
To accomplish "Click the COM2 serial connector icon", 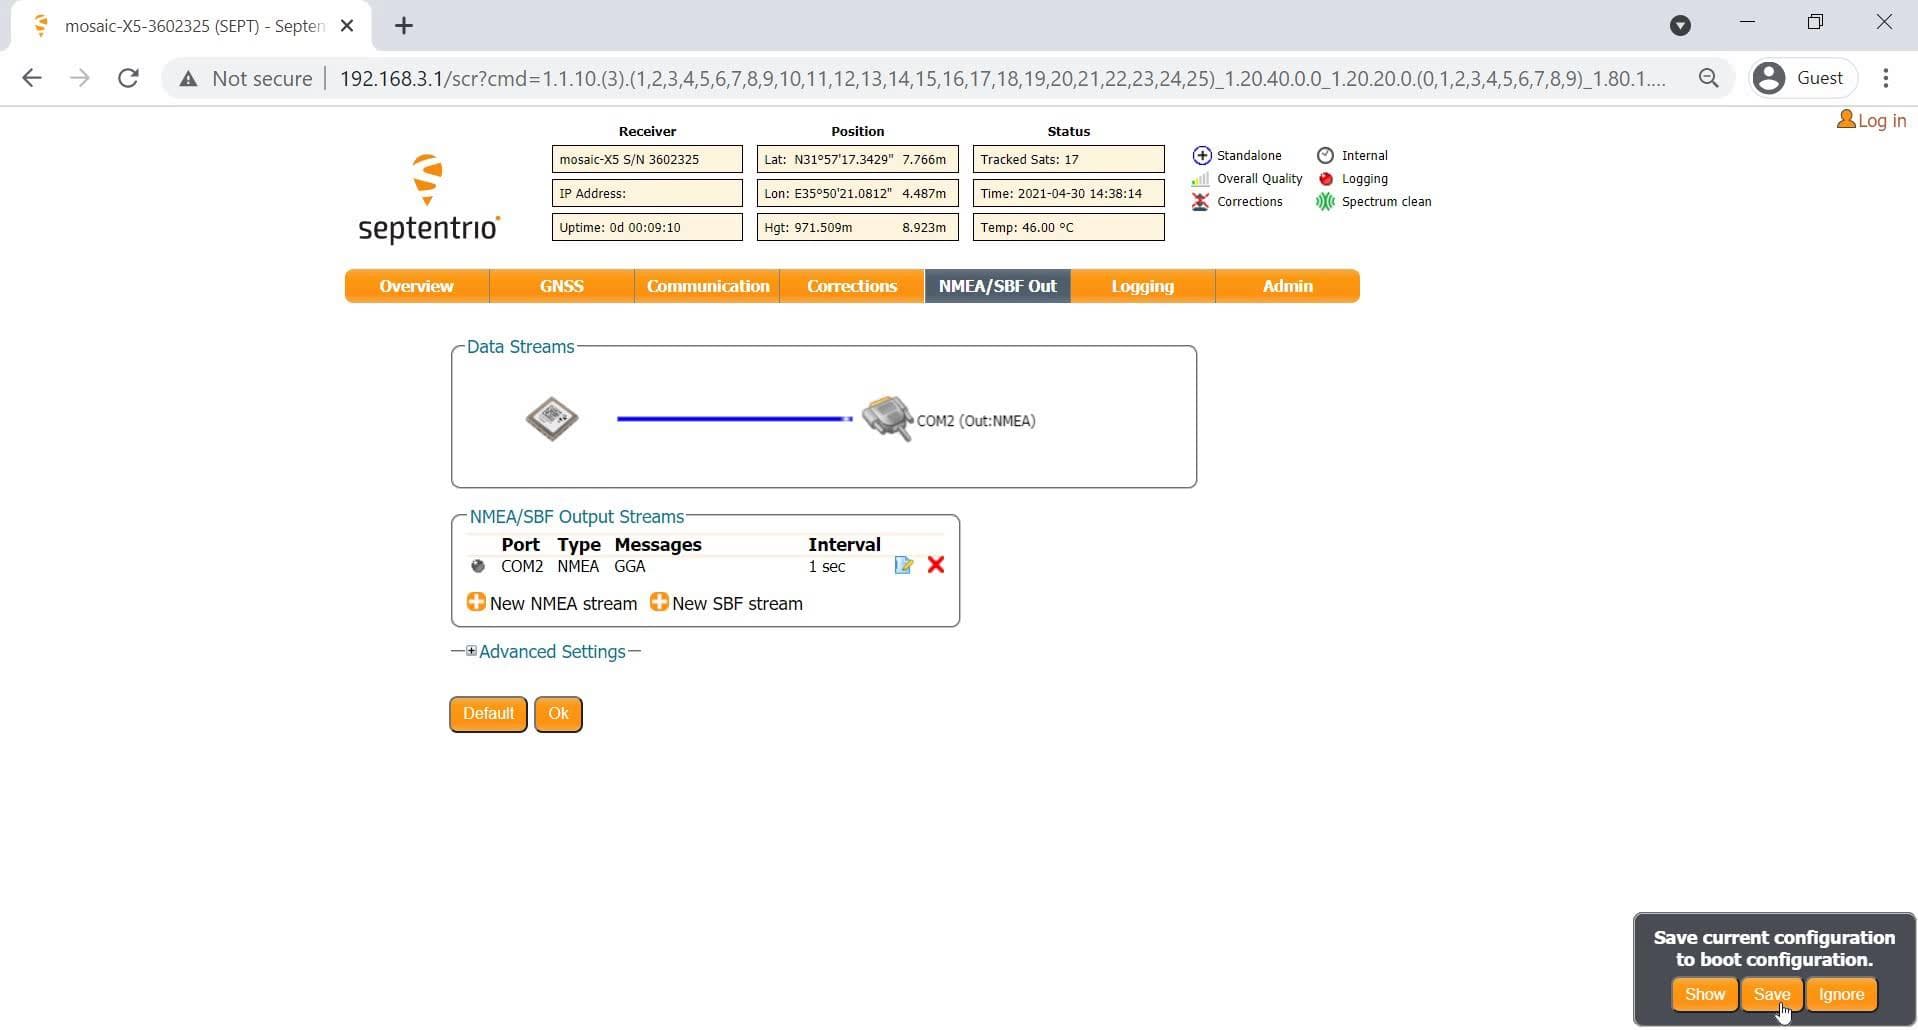I will pyautogui.click(x=887, y=419).
